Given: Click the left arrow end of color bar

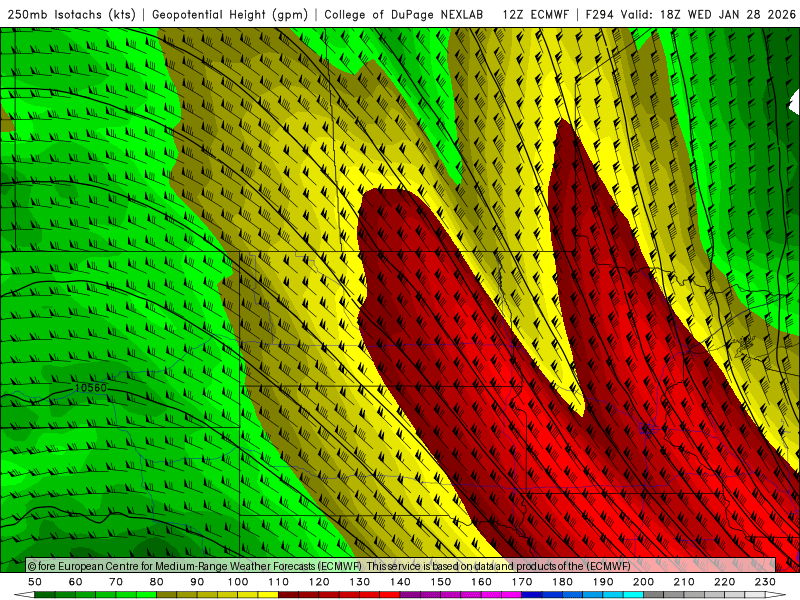Looking at the screenshot, I should click(x=24, y=595).
